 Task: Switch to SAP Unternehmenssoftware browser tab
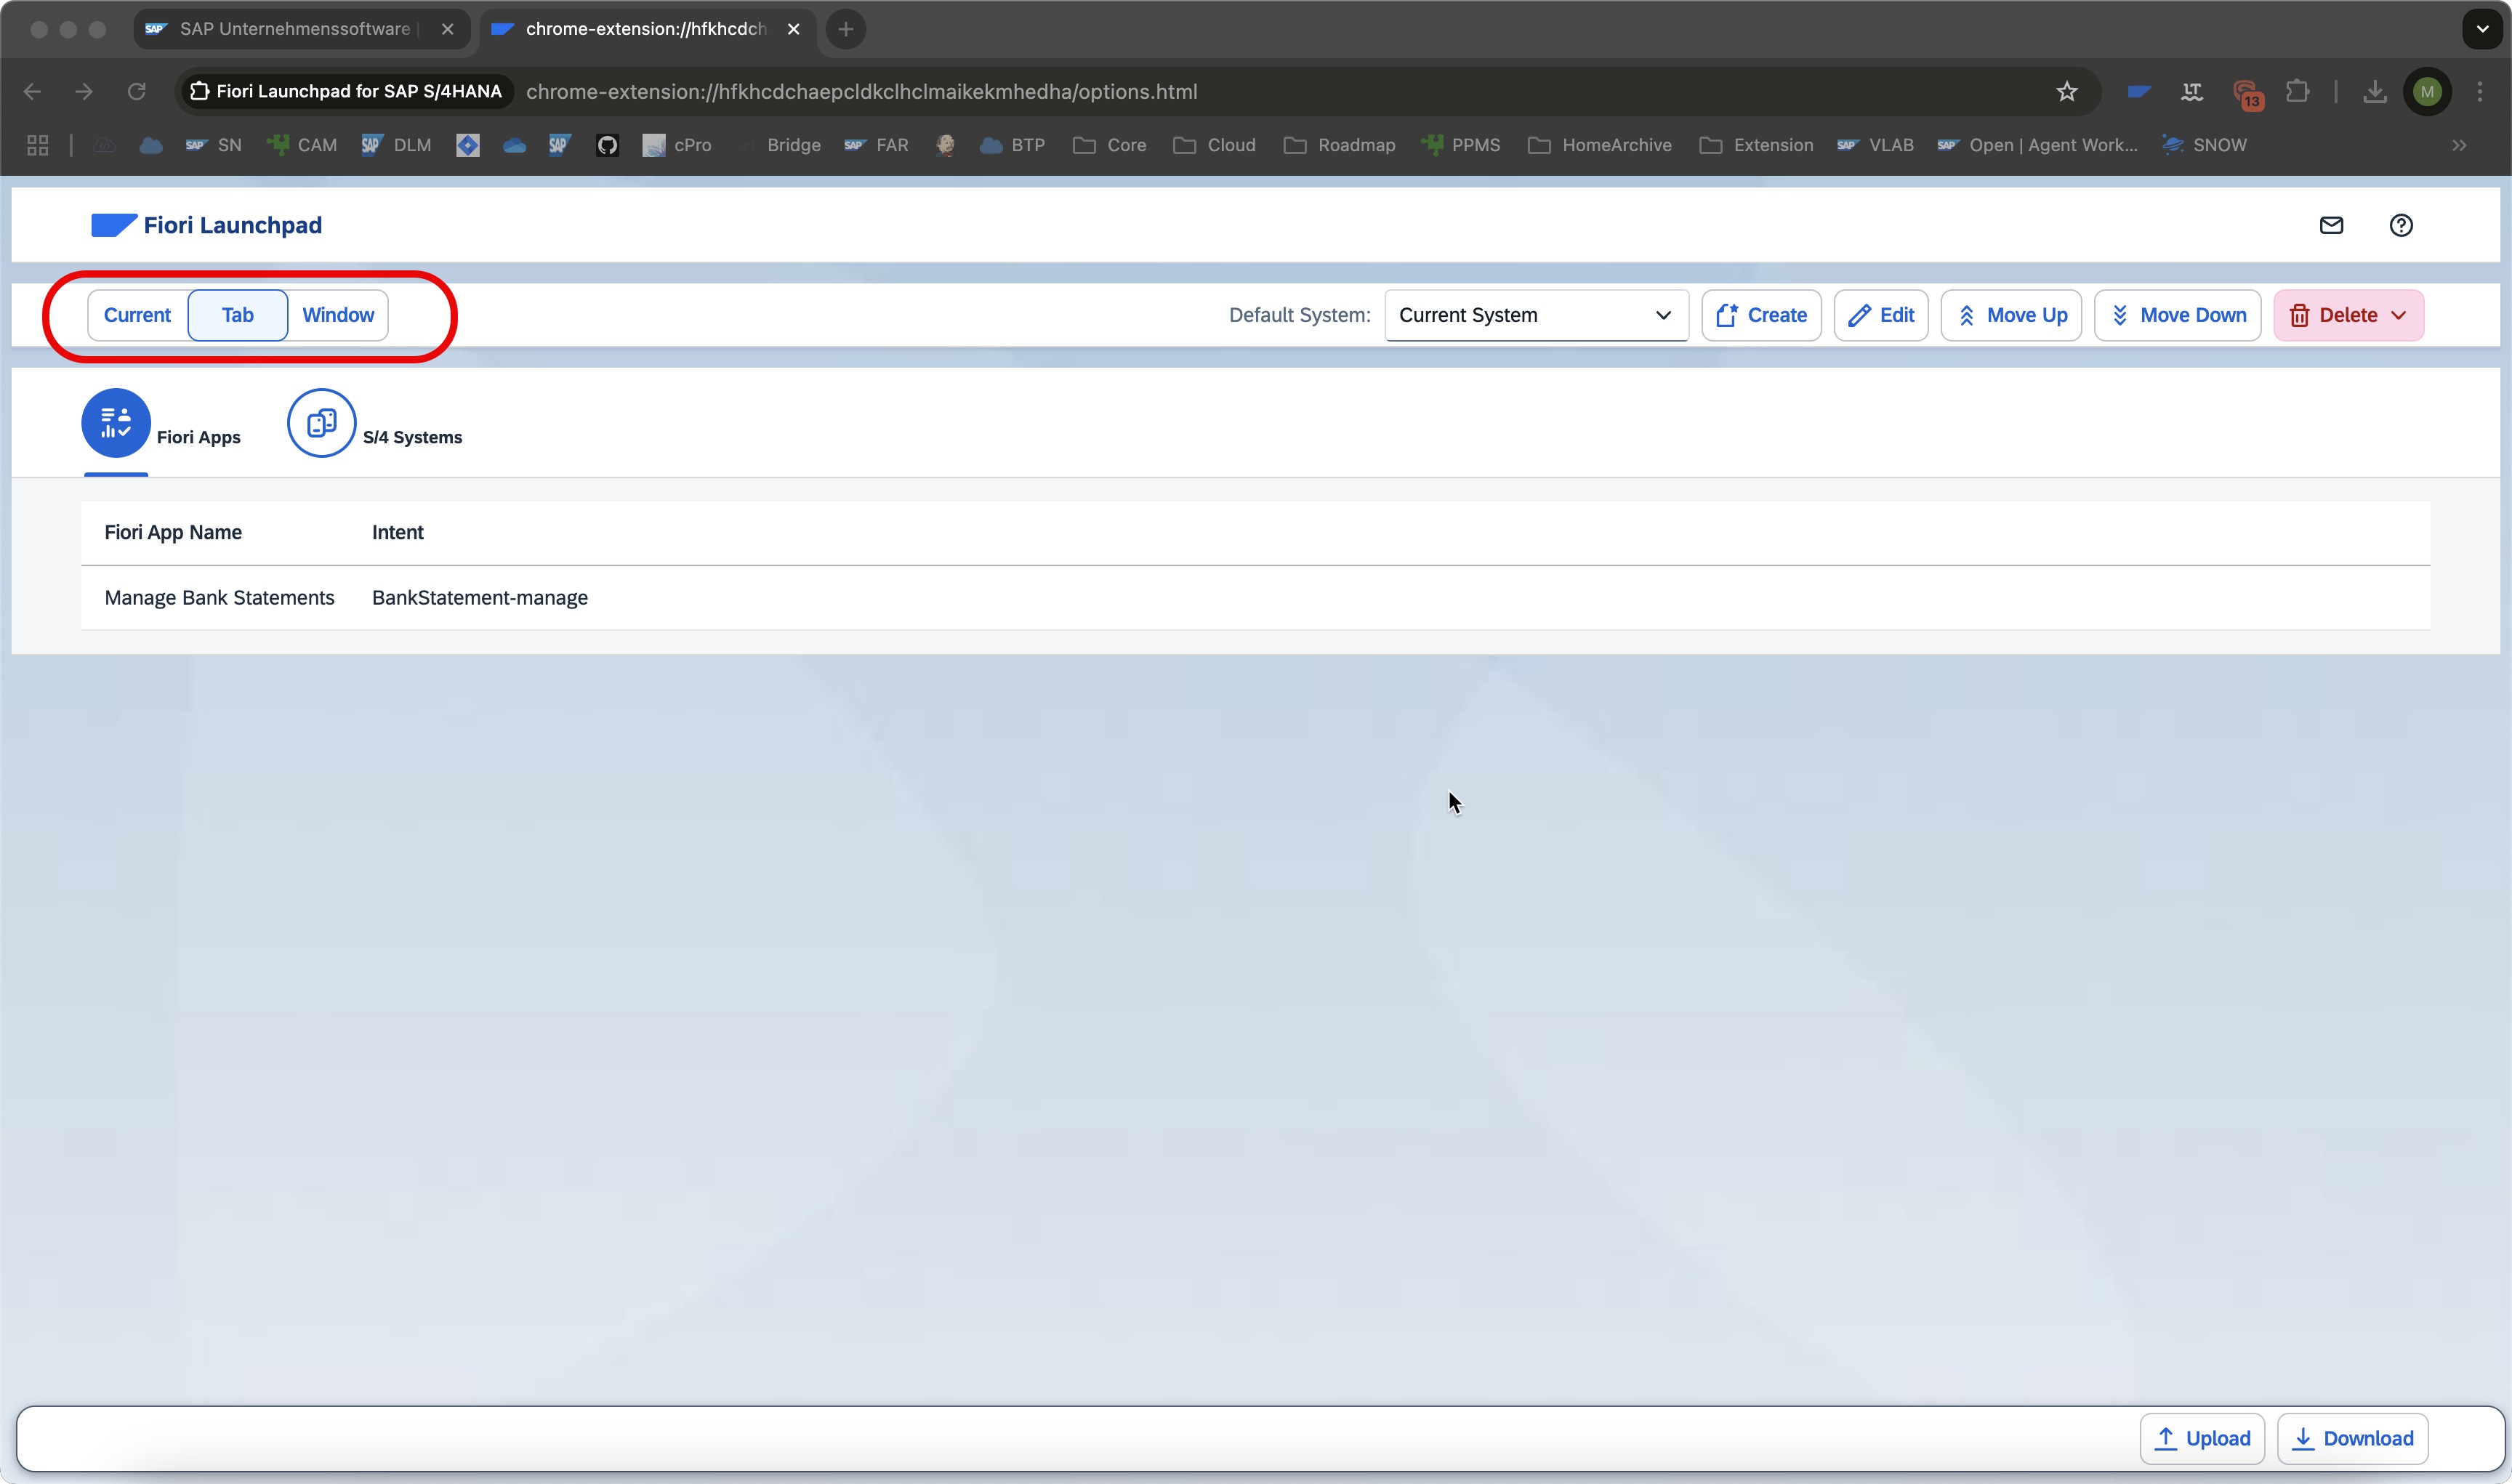tap(301, 29)
